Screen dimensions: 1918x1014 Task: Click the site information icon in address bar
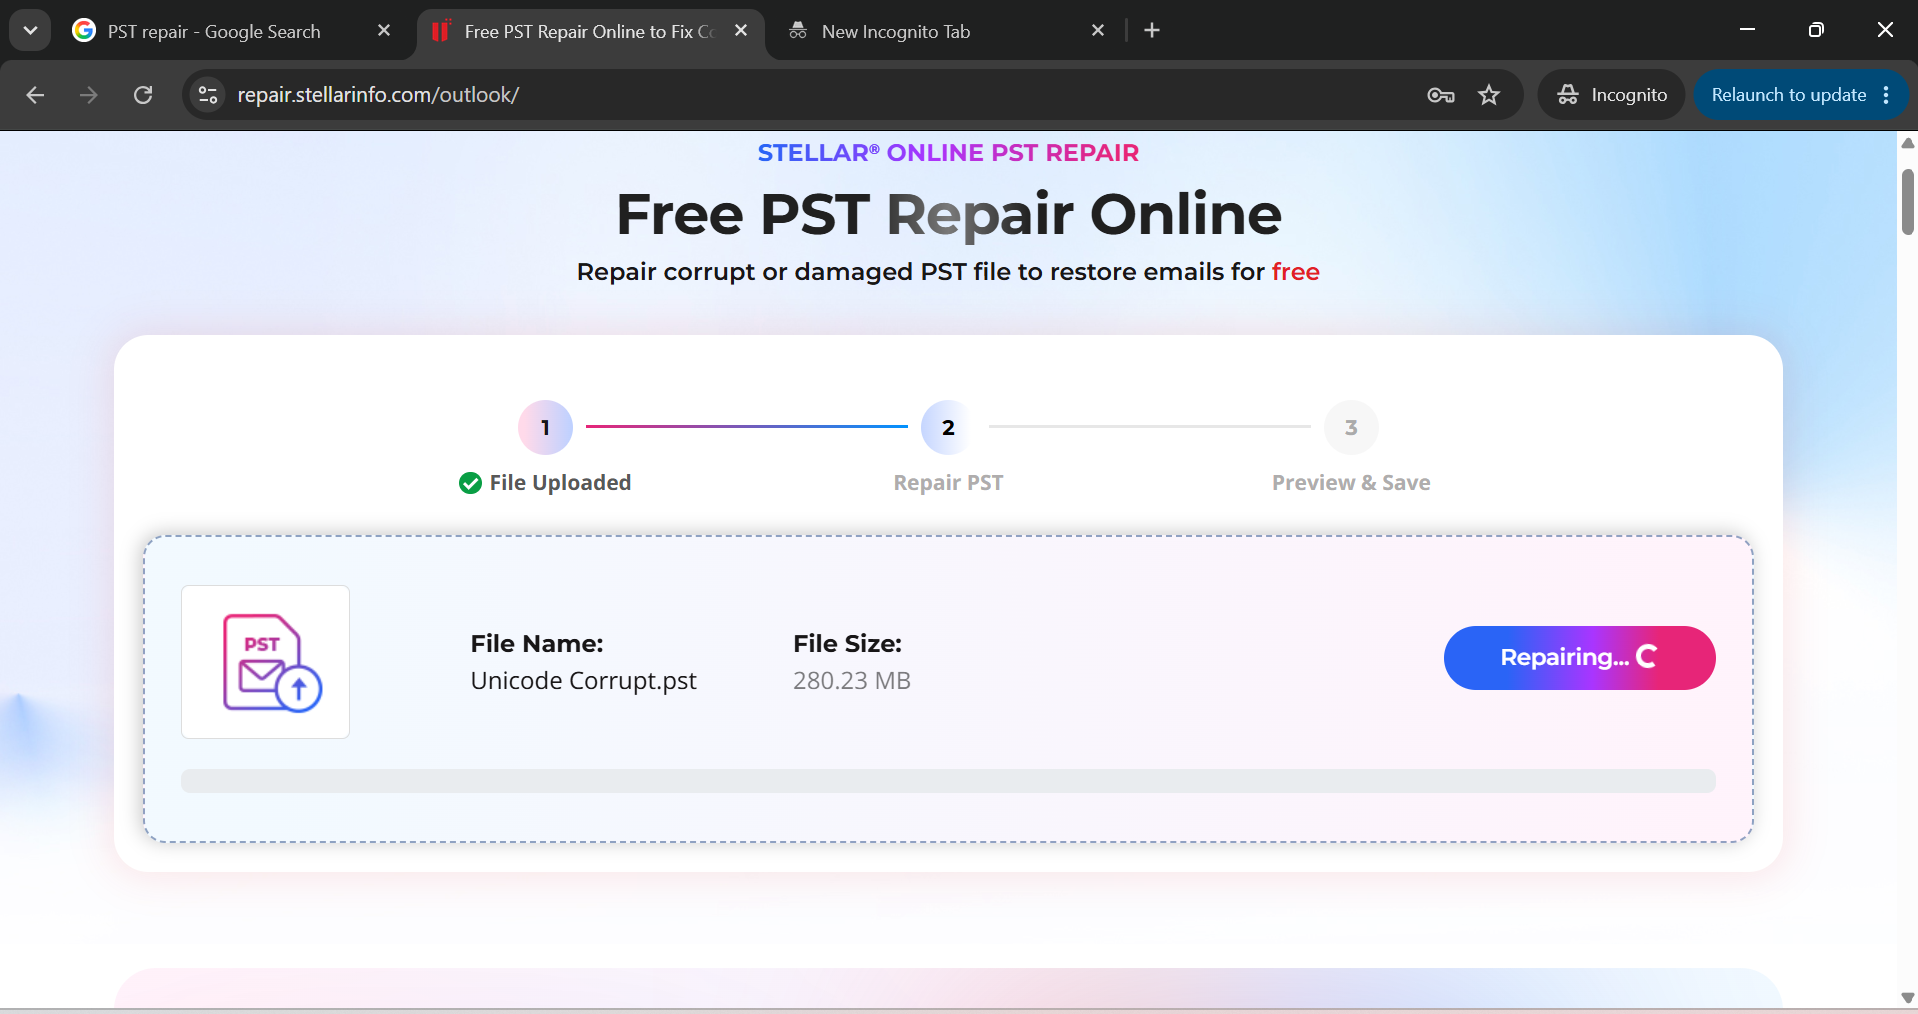tap(208, 95)
